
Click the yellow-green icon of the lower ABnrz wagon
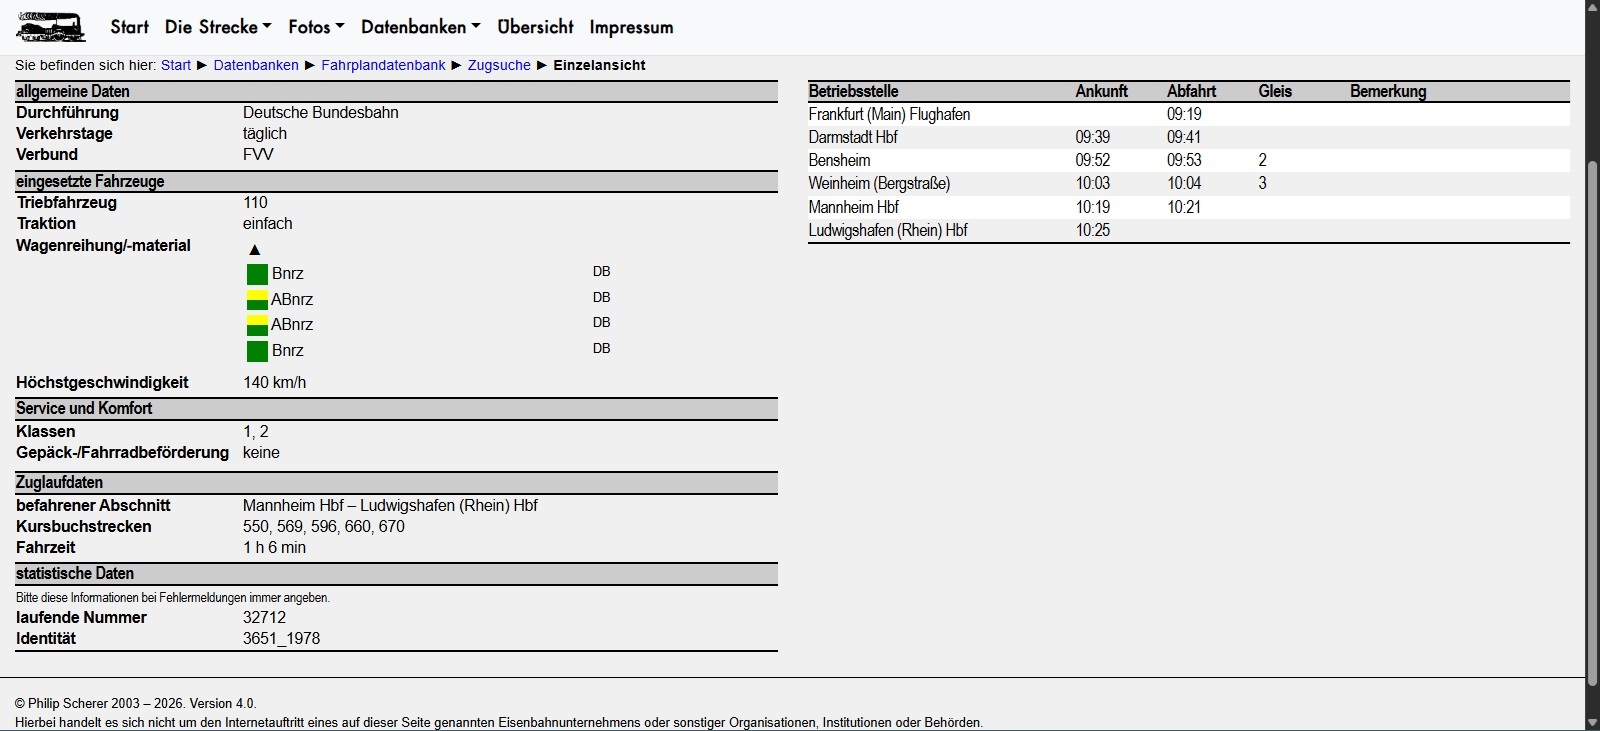257,325
